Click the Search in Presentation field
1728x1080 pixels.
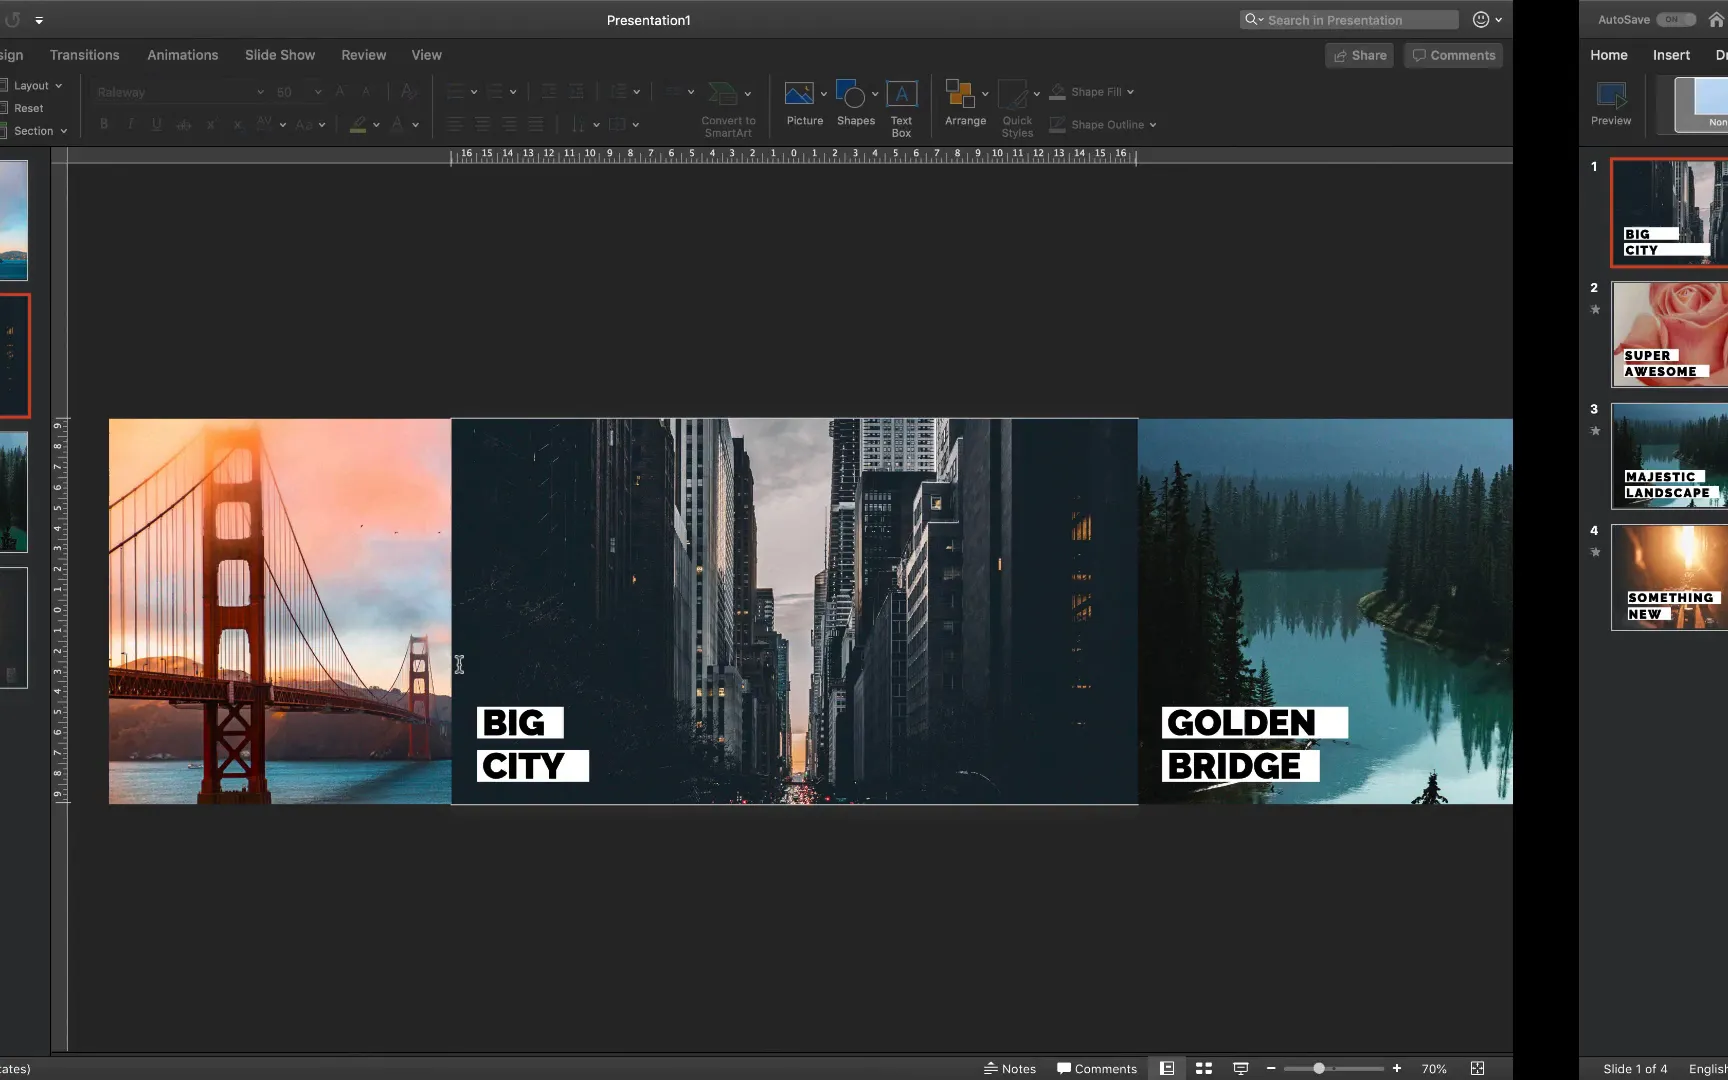[x=1350, y=19]
